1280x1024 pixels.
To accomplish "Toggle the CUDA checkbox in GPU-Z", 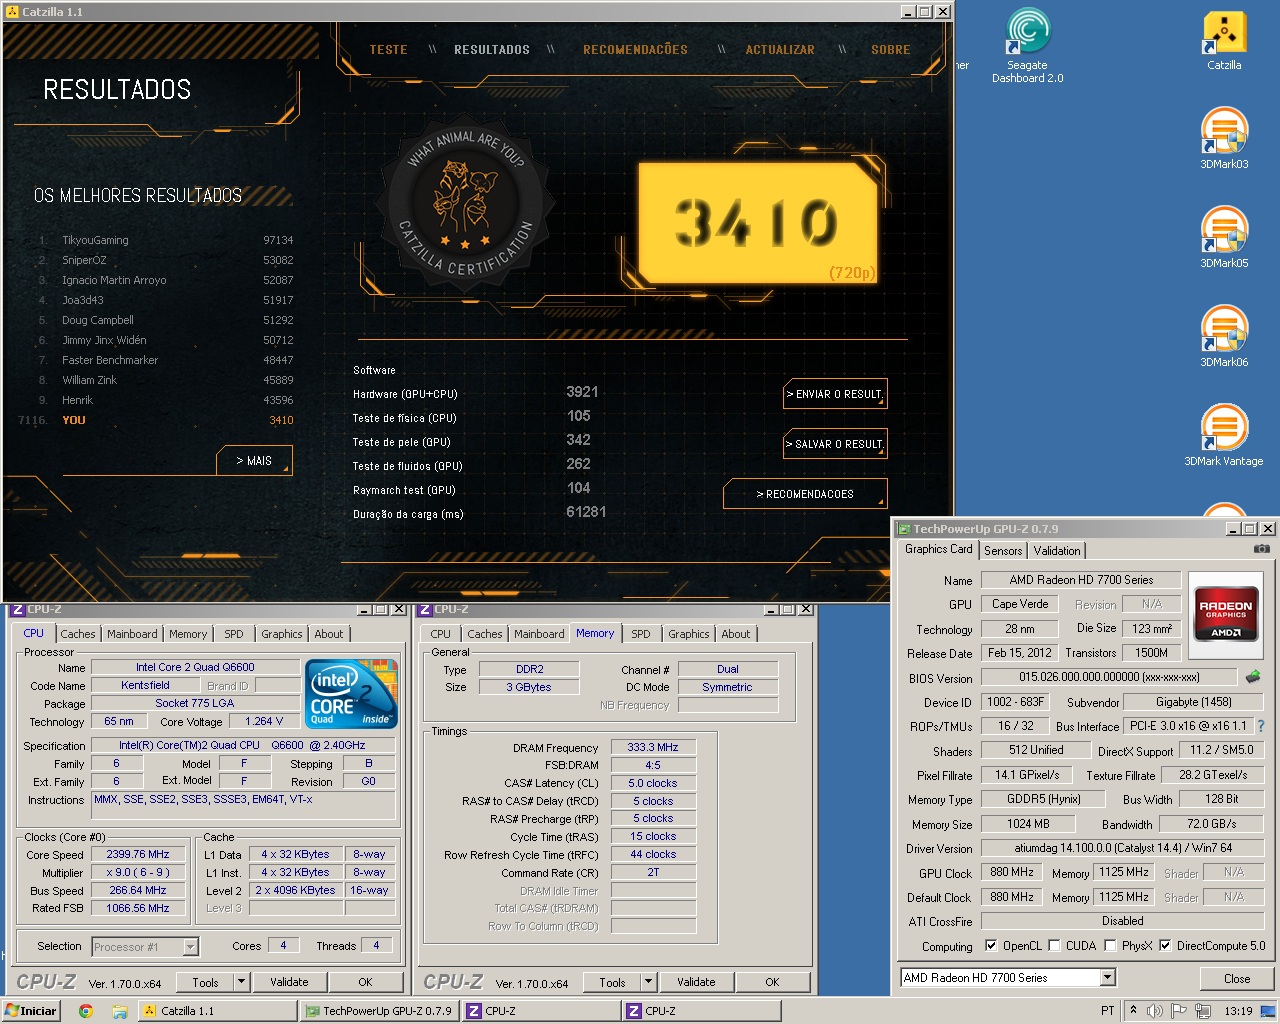I will (1054, 945).
